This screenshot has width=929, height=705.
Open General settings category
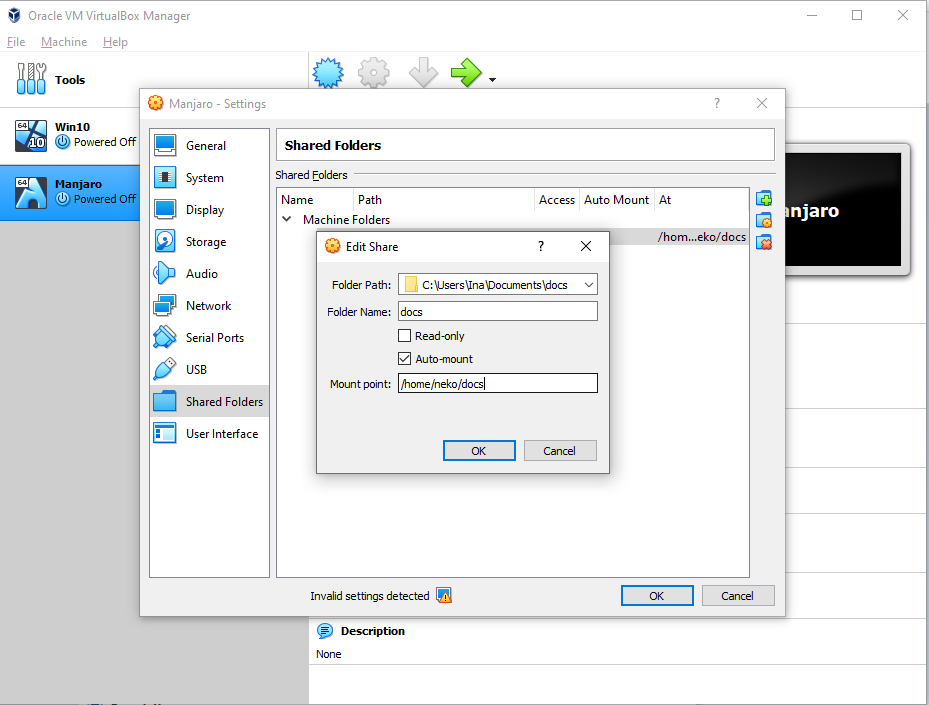209,145
